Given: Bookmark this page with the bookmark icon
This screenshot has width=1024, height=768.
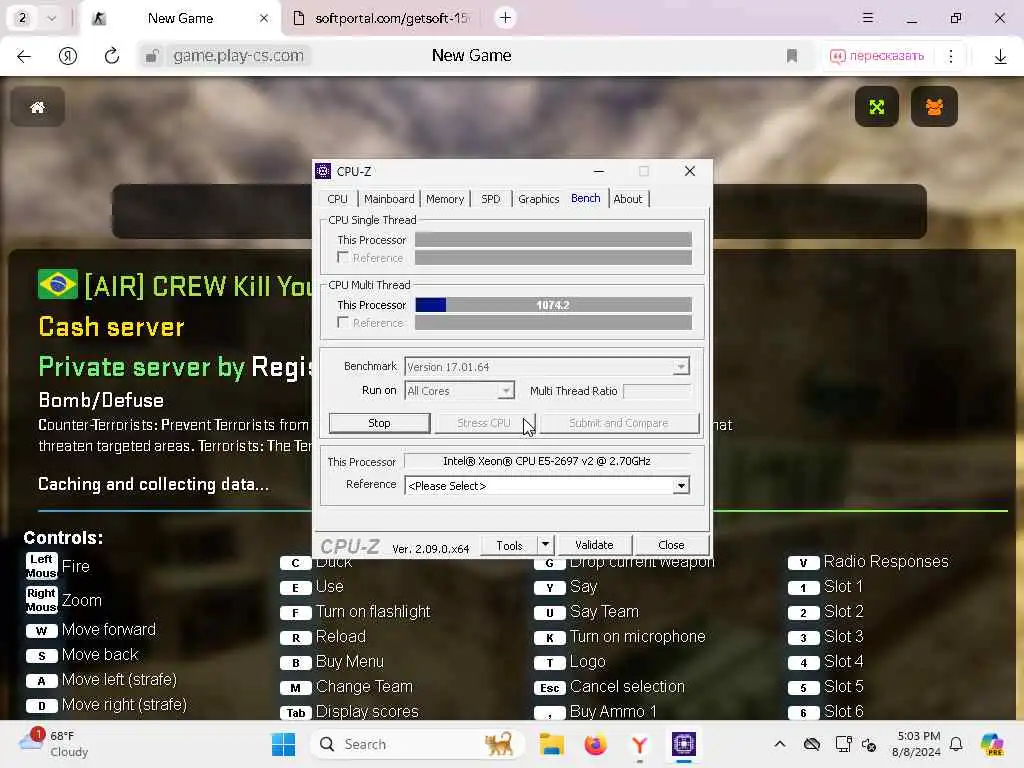Looking at the screenshot, I should [792, 56].
